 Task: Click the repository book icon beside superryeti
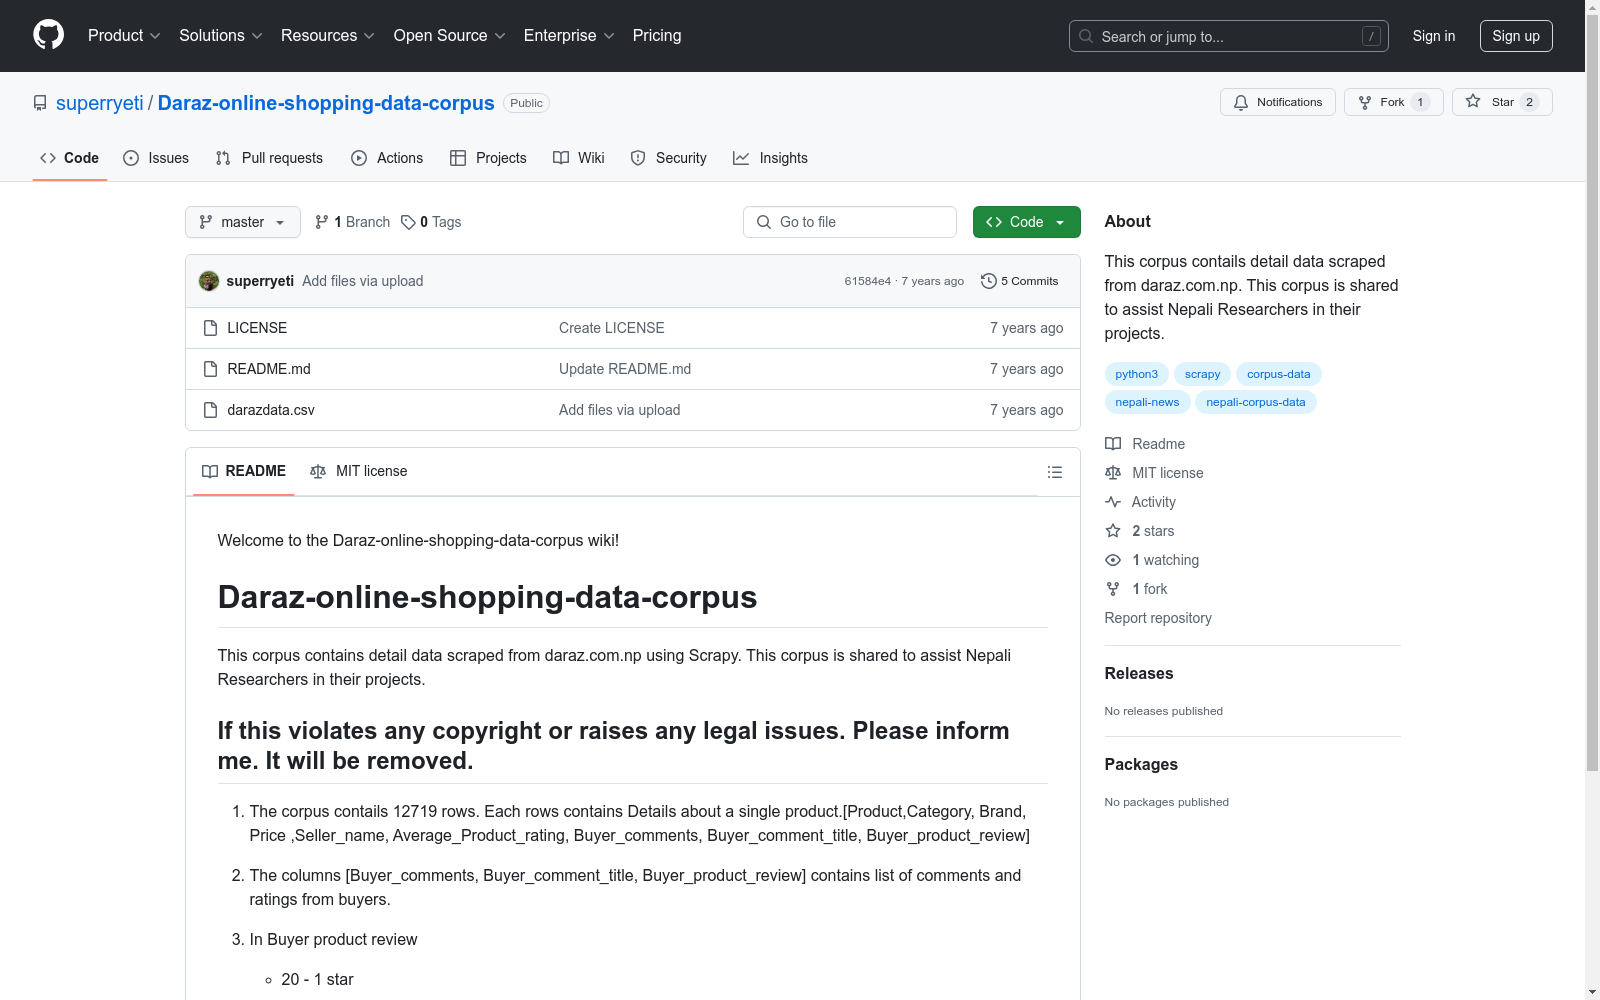40,103
